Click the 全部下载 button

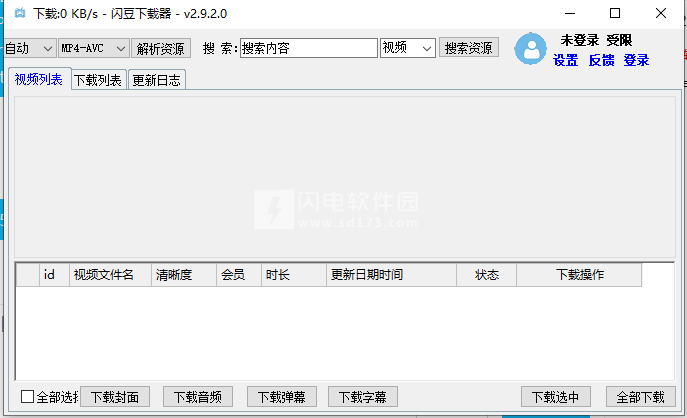click(x=641, y=397)
